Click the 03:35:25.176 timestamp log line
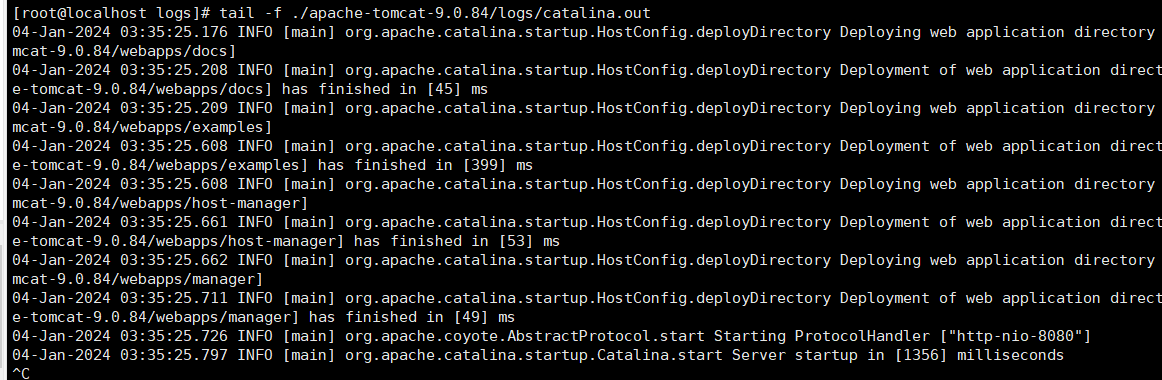This screenshot has height=380, width=1162. coord(587,32)
